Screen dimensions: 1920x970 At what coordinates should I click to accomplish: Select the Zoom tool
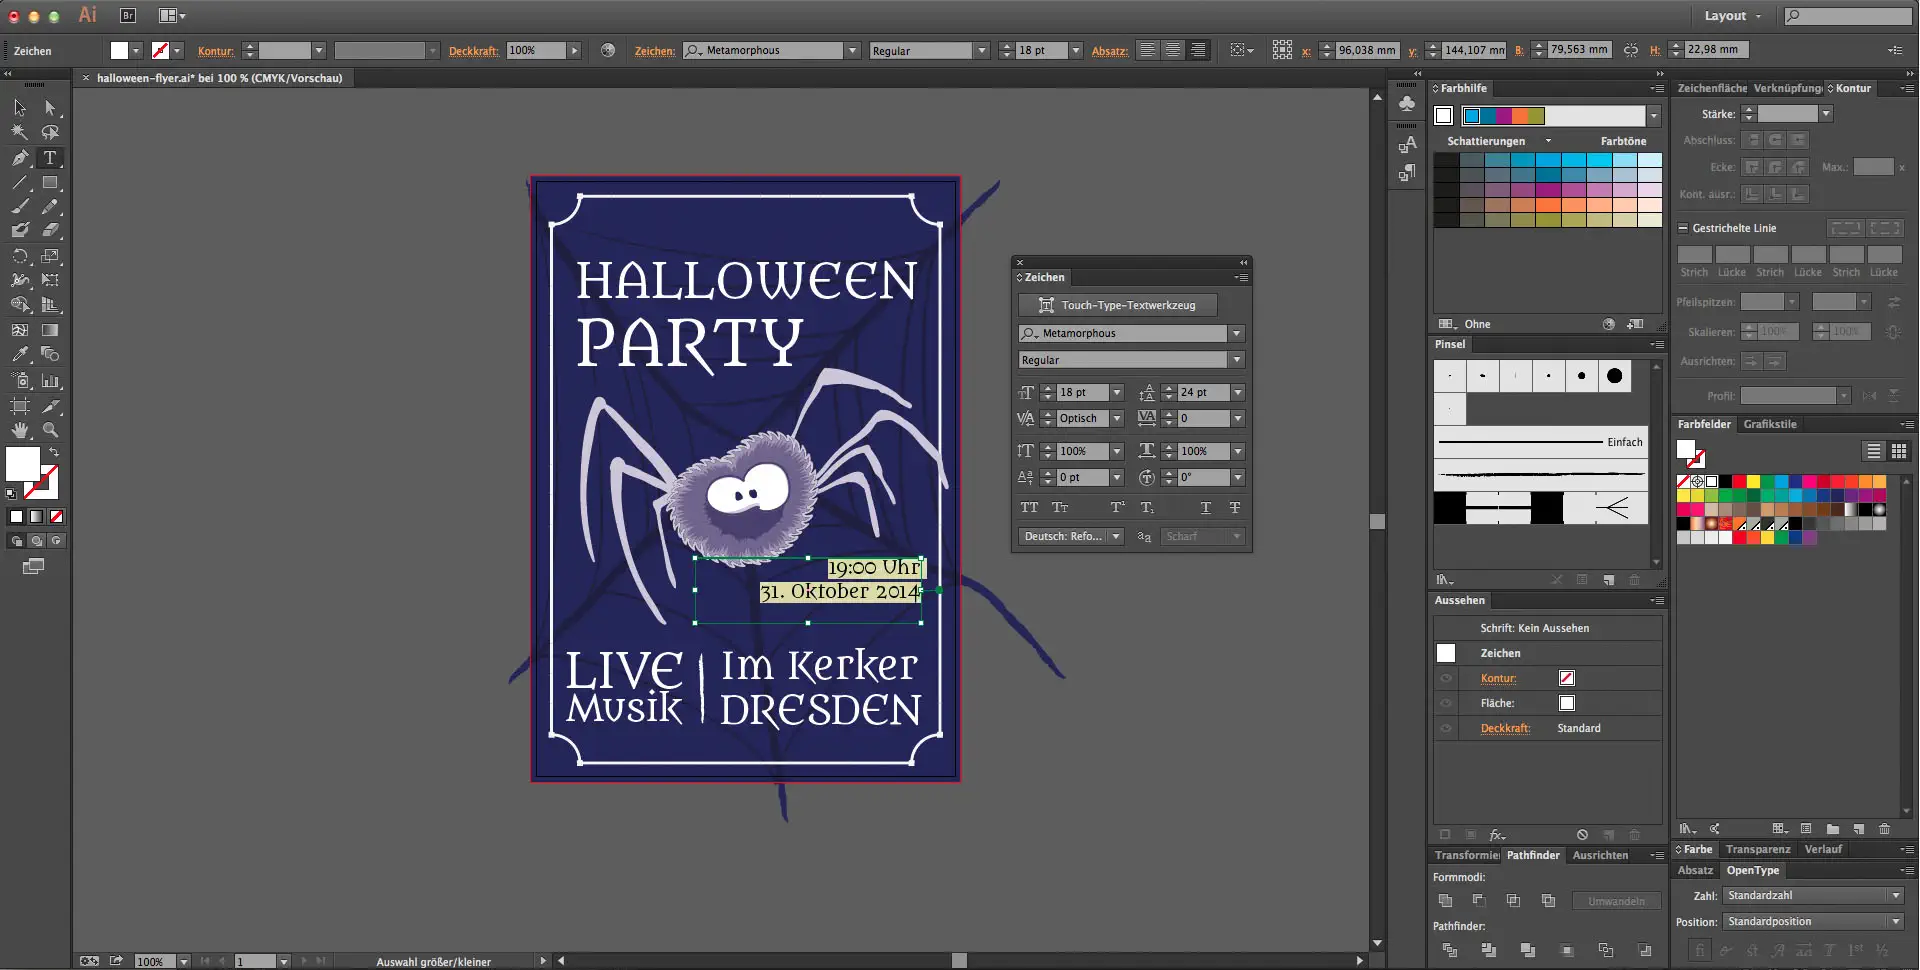click(x=50, y=430)
